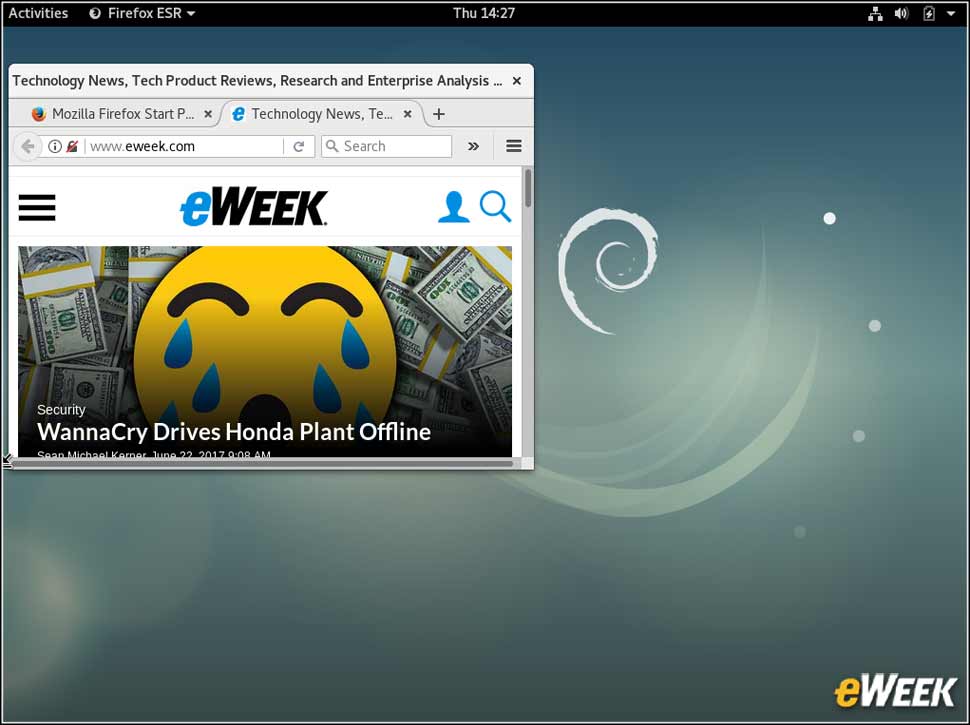Viewport: 970px width, 725px height.
Task: Open the Activities overview
Action: 38,13
